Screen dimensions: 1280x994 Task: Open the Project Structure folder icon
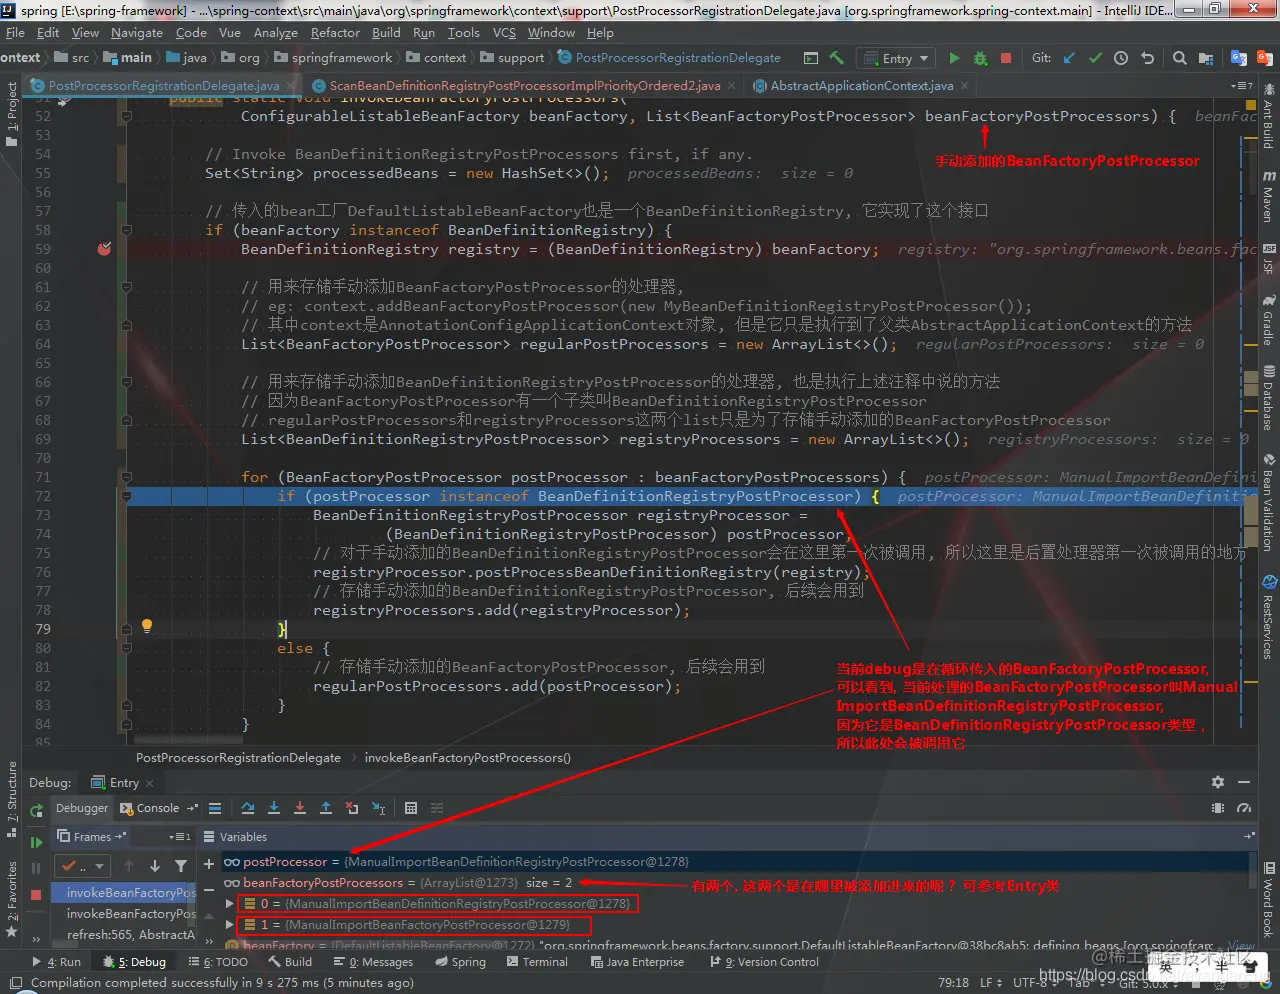pos(1206,58)
